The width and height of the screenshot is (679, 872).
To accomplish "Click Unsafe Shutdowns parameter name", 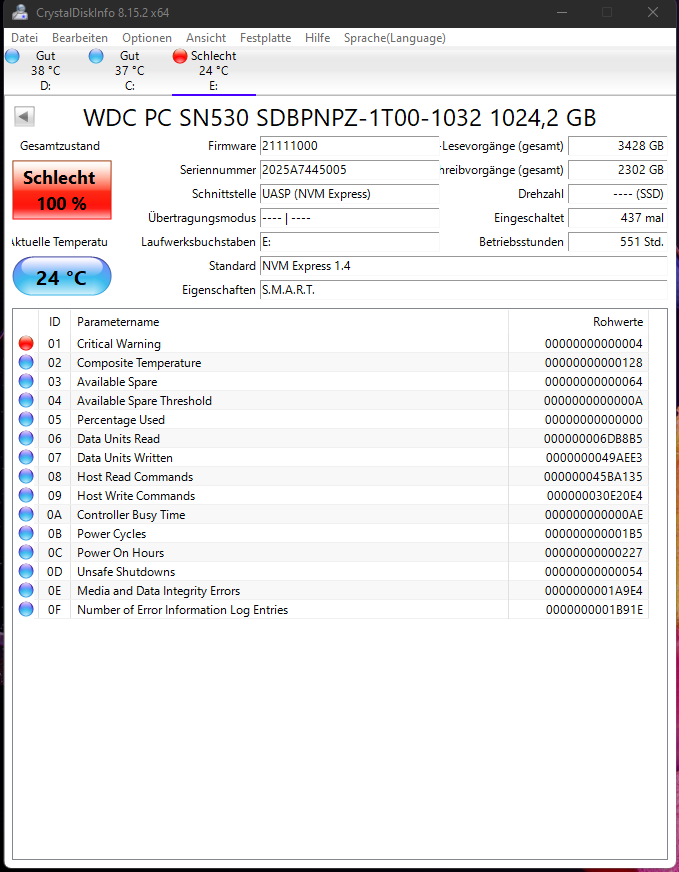I will (x=126, y=572).
